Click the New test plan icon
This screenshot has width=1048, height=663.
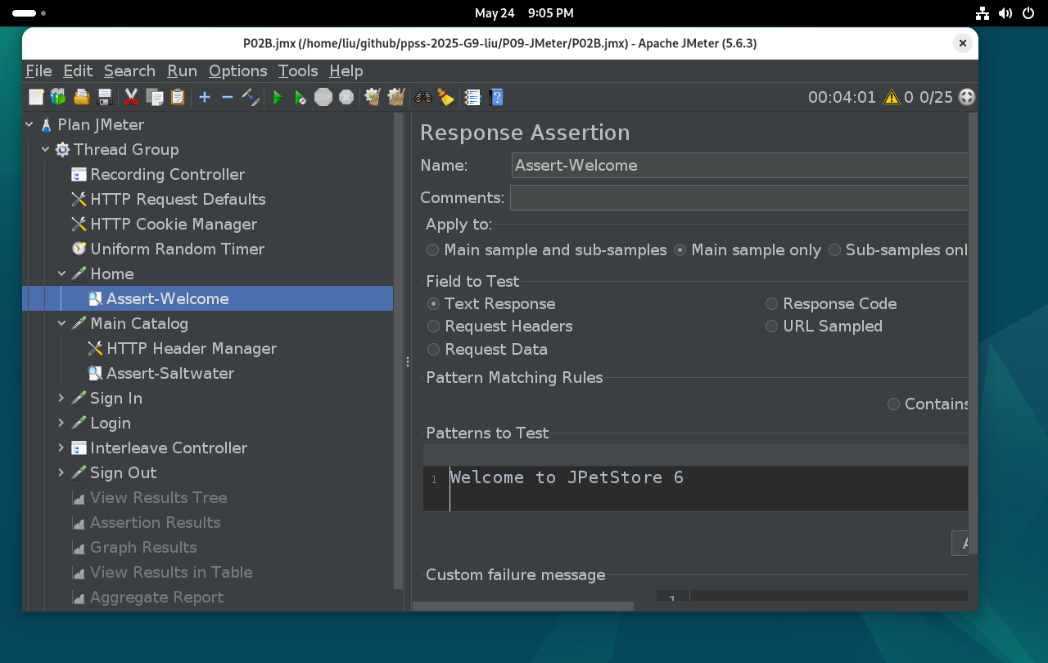point(36,98)
